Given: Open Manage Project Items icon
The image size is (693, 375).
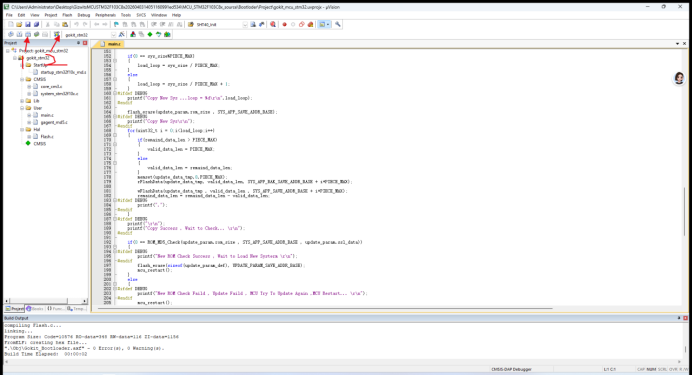Looking at the screenshot, I should (x=133, y=34).
